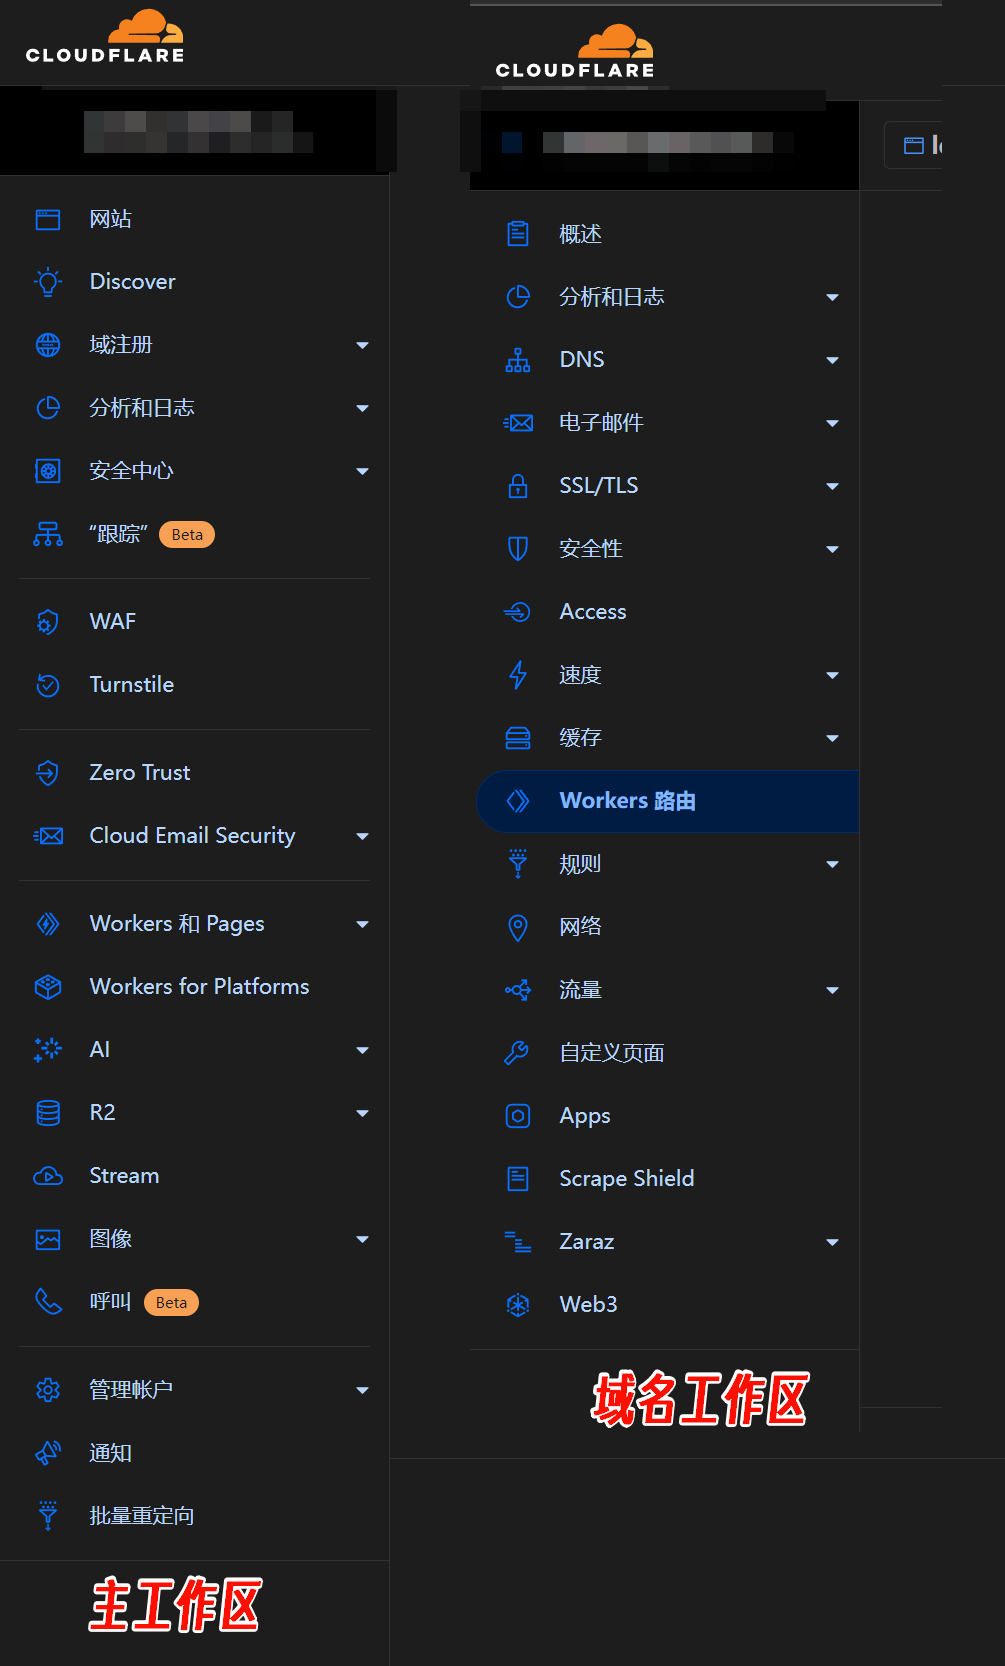The width and height of the screenshot is (1005, 1666).
Task: Click the 速度 lightning bolt icon
Action: 518,675
